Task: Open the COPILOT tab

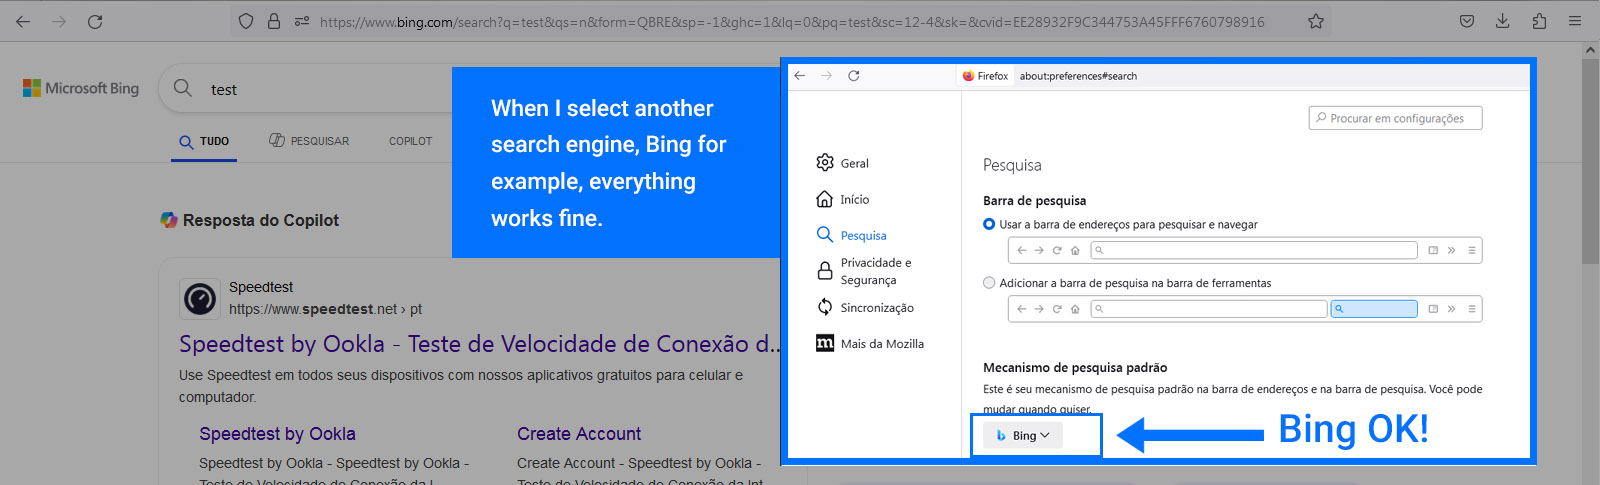Action: (x=411, y=141)
